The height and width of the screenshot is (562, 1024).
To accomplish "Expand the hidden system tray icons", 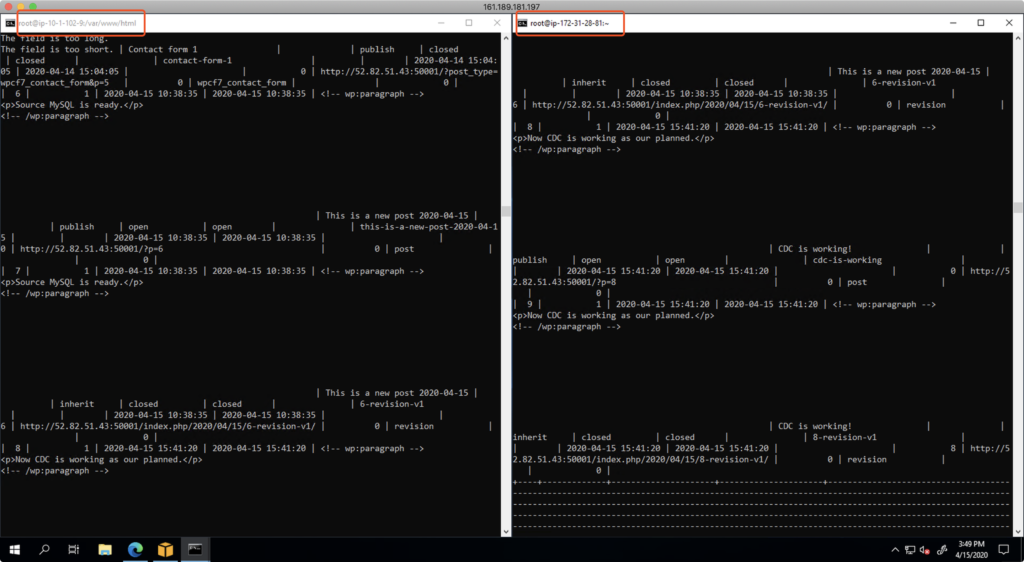I will [x=893, y=550].
